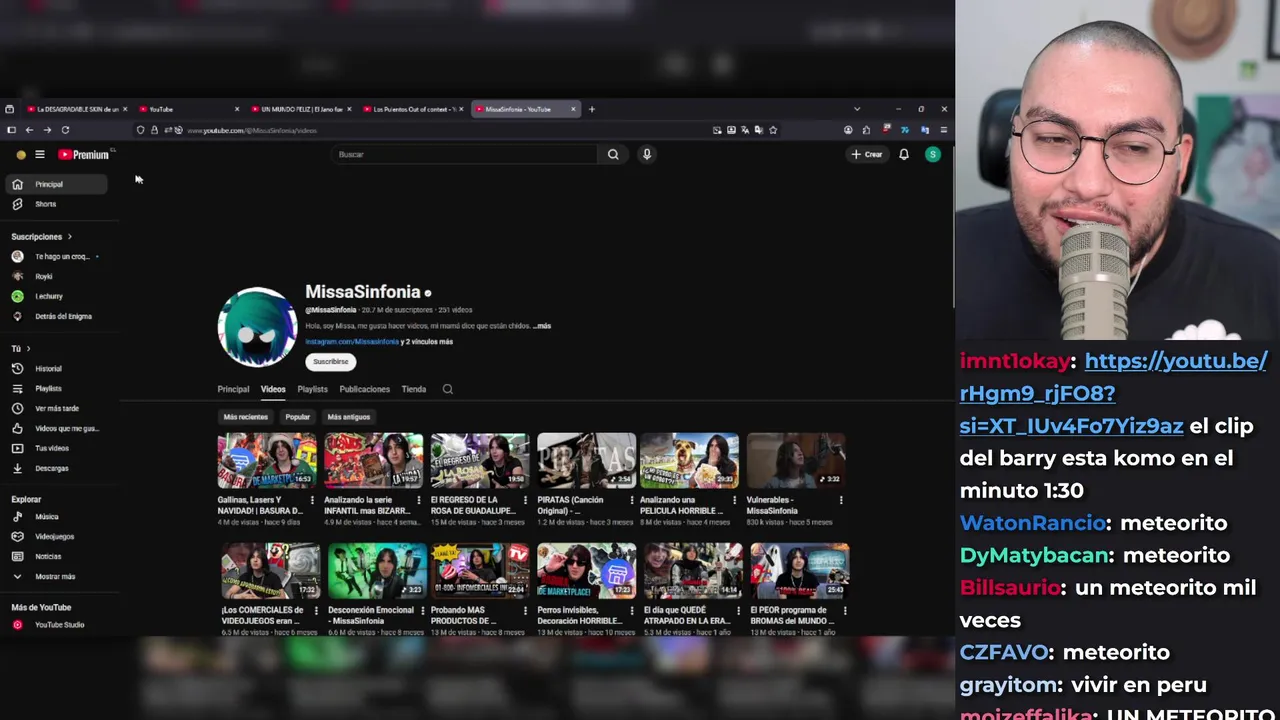Bookmark this page with star icon
The width and height of the screenshot is (1280, 720).
pyautogui.click(x=773, y=130)
